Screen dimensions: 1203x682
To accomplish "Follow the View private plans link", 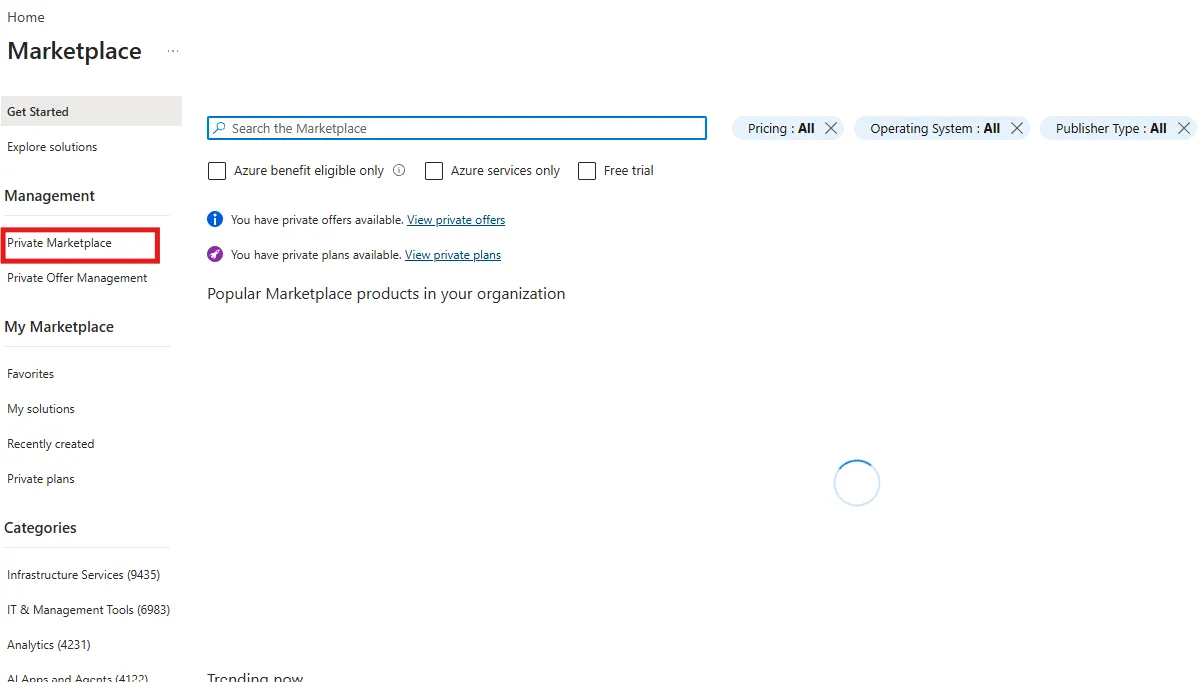I will (453, 255).
